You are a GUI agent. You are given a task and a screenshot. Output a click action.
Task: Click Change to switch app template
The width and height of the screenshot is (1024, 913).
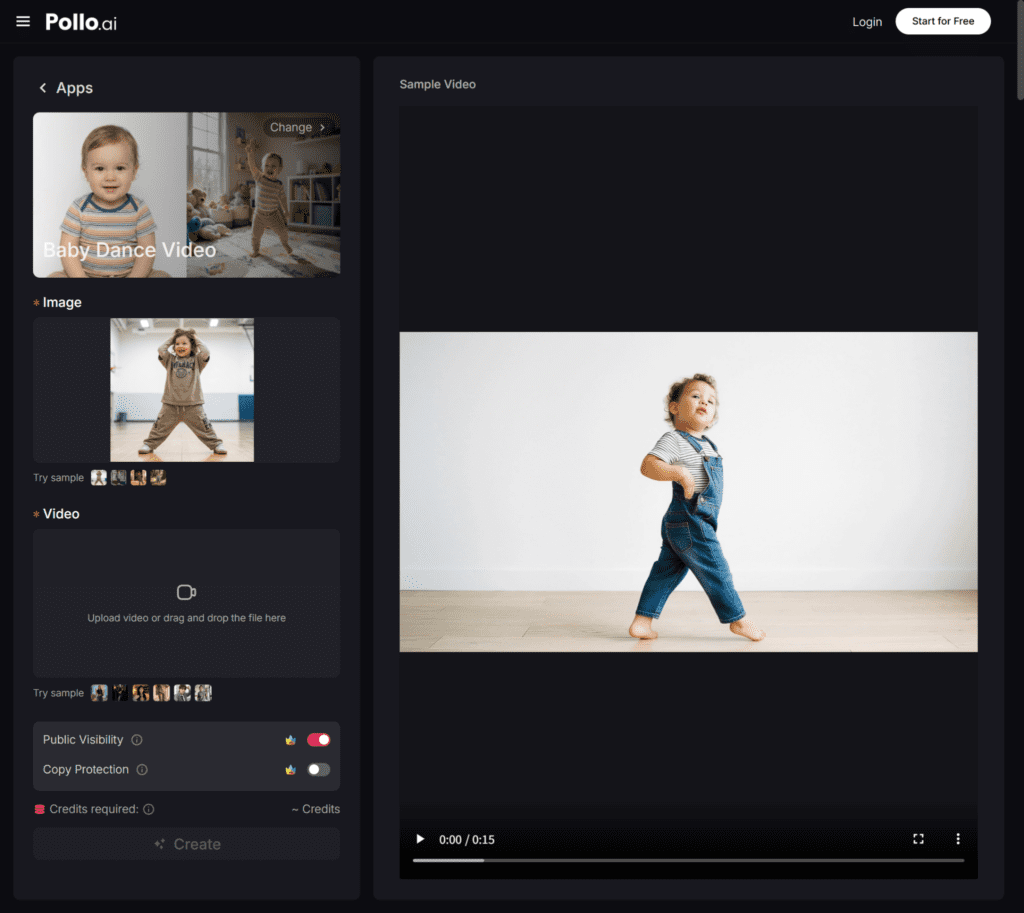297,127
